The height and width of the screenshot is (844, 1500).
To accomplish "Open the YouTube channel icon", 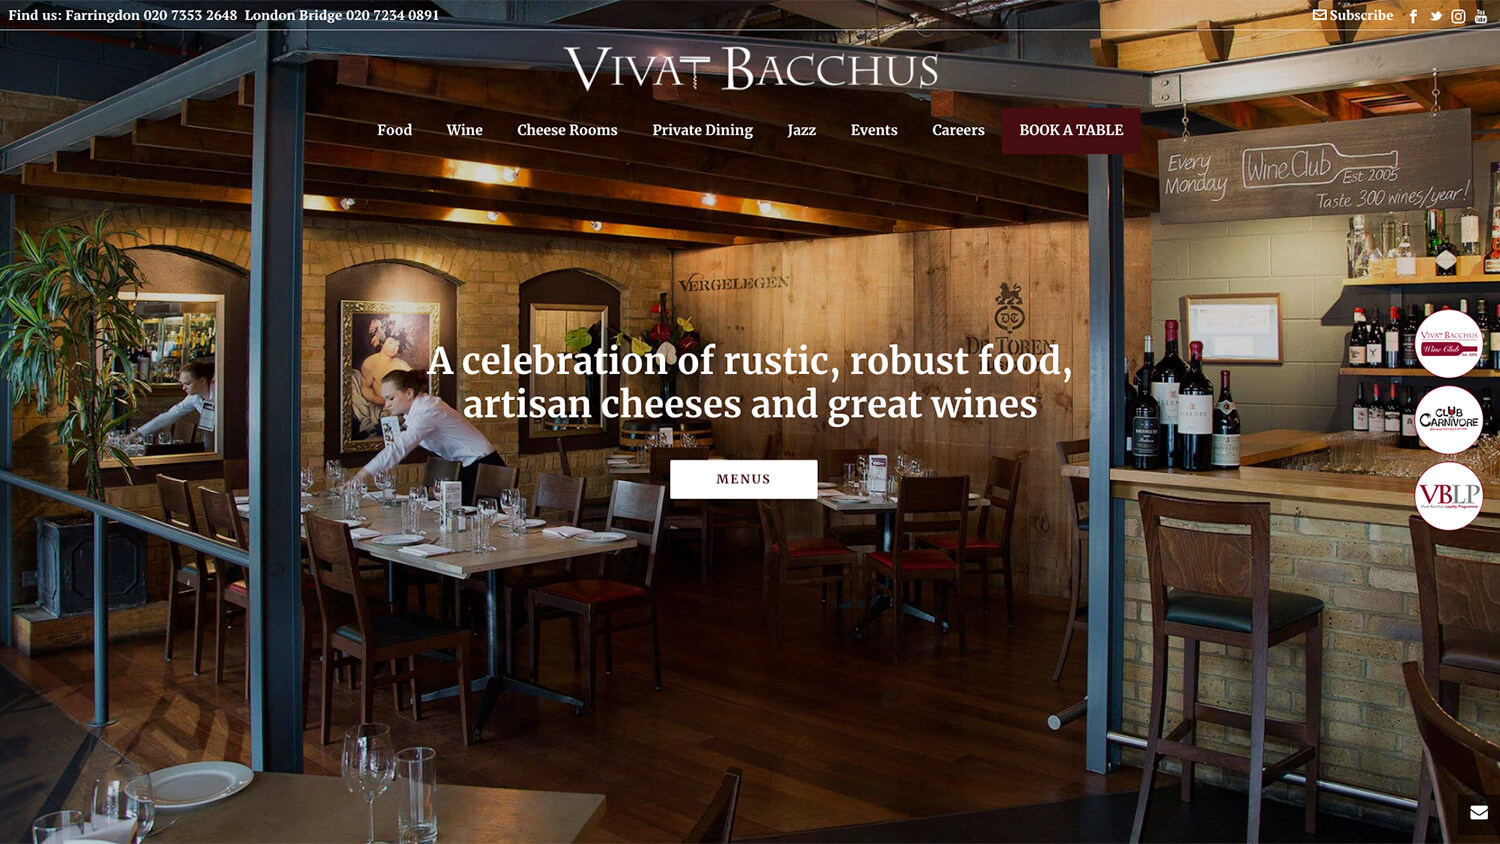I will coord(1481,16).
